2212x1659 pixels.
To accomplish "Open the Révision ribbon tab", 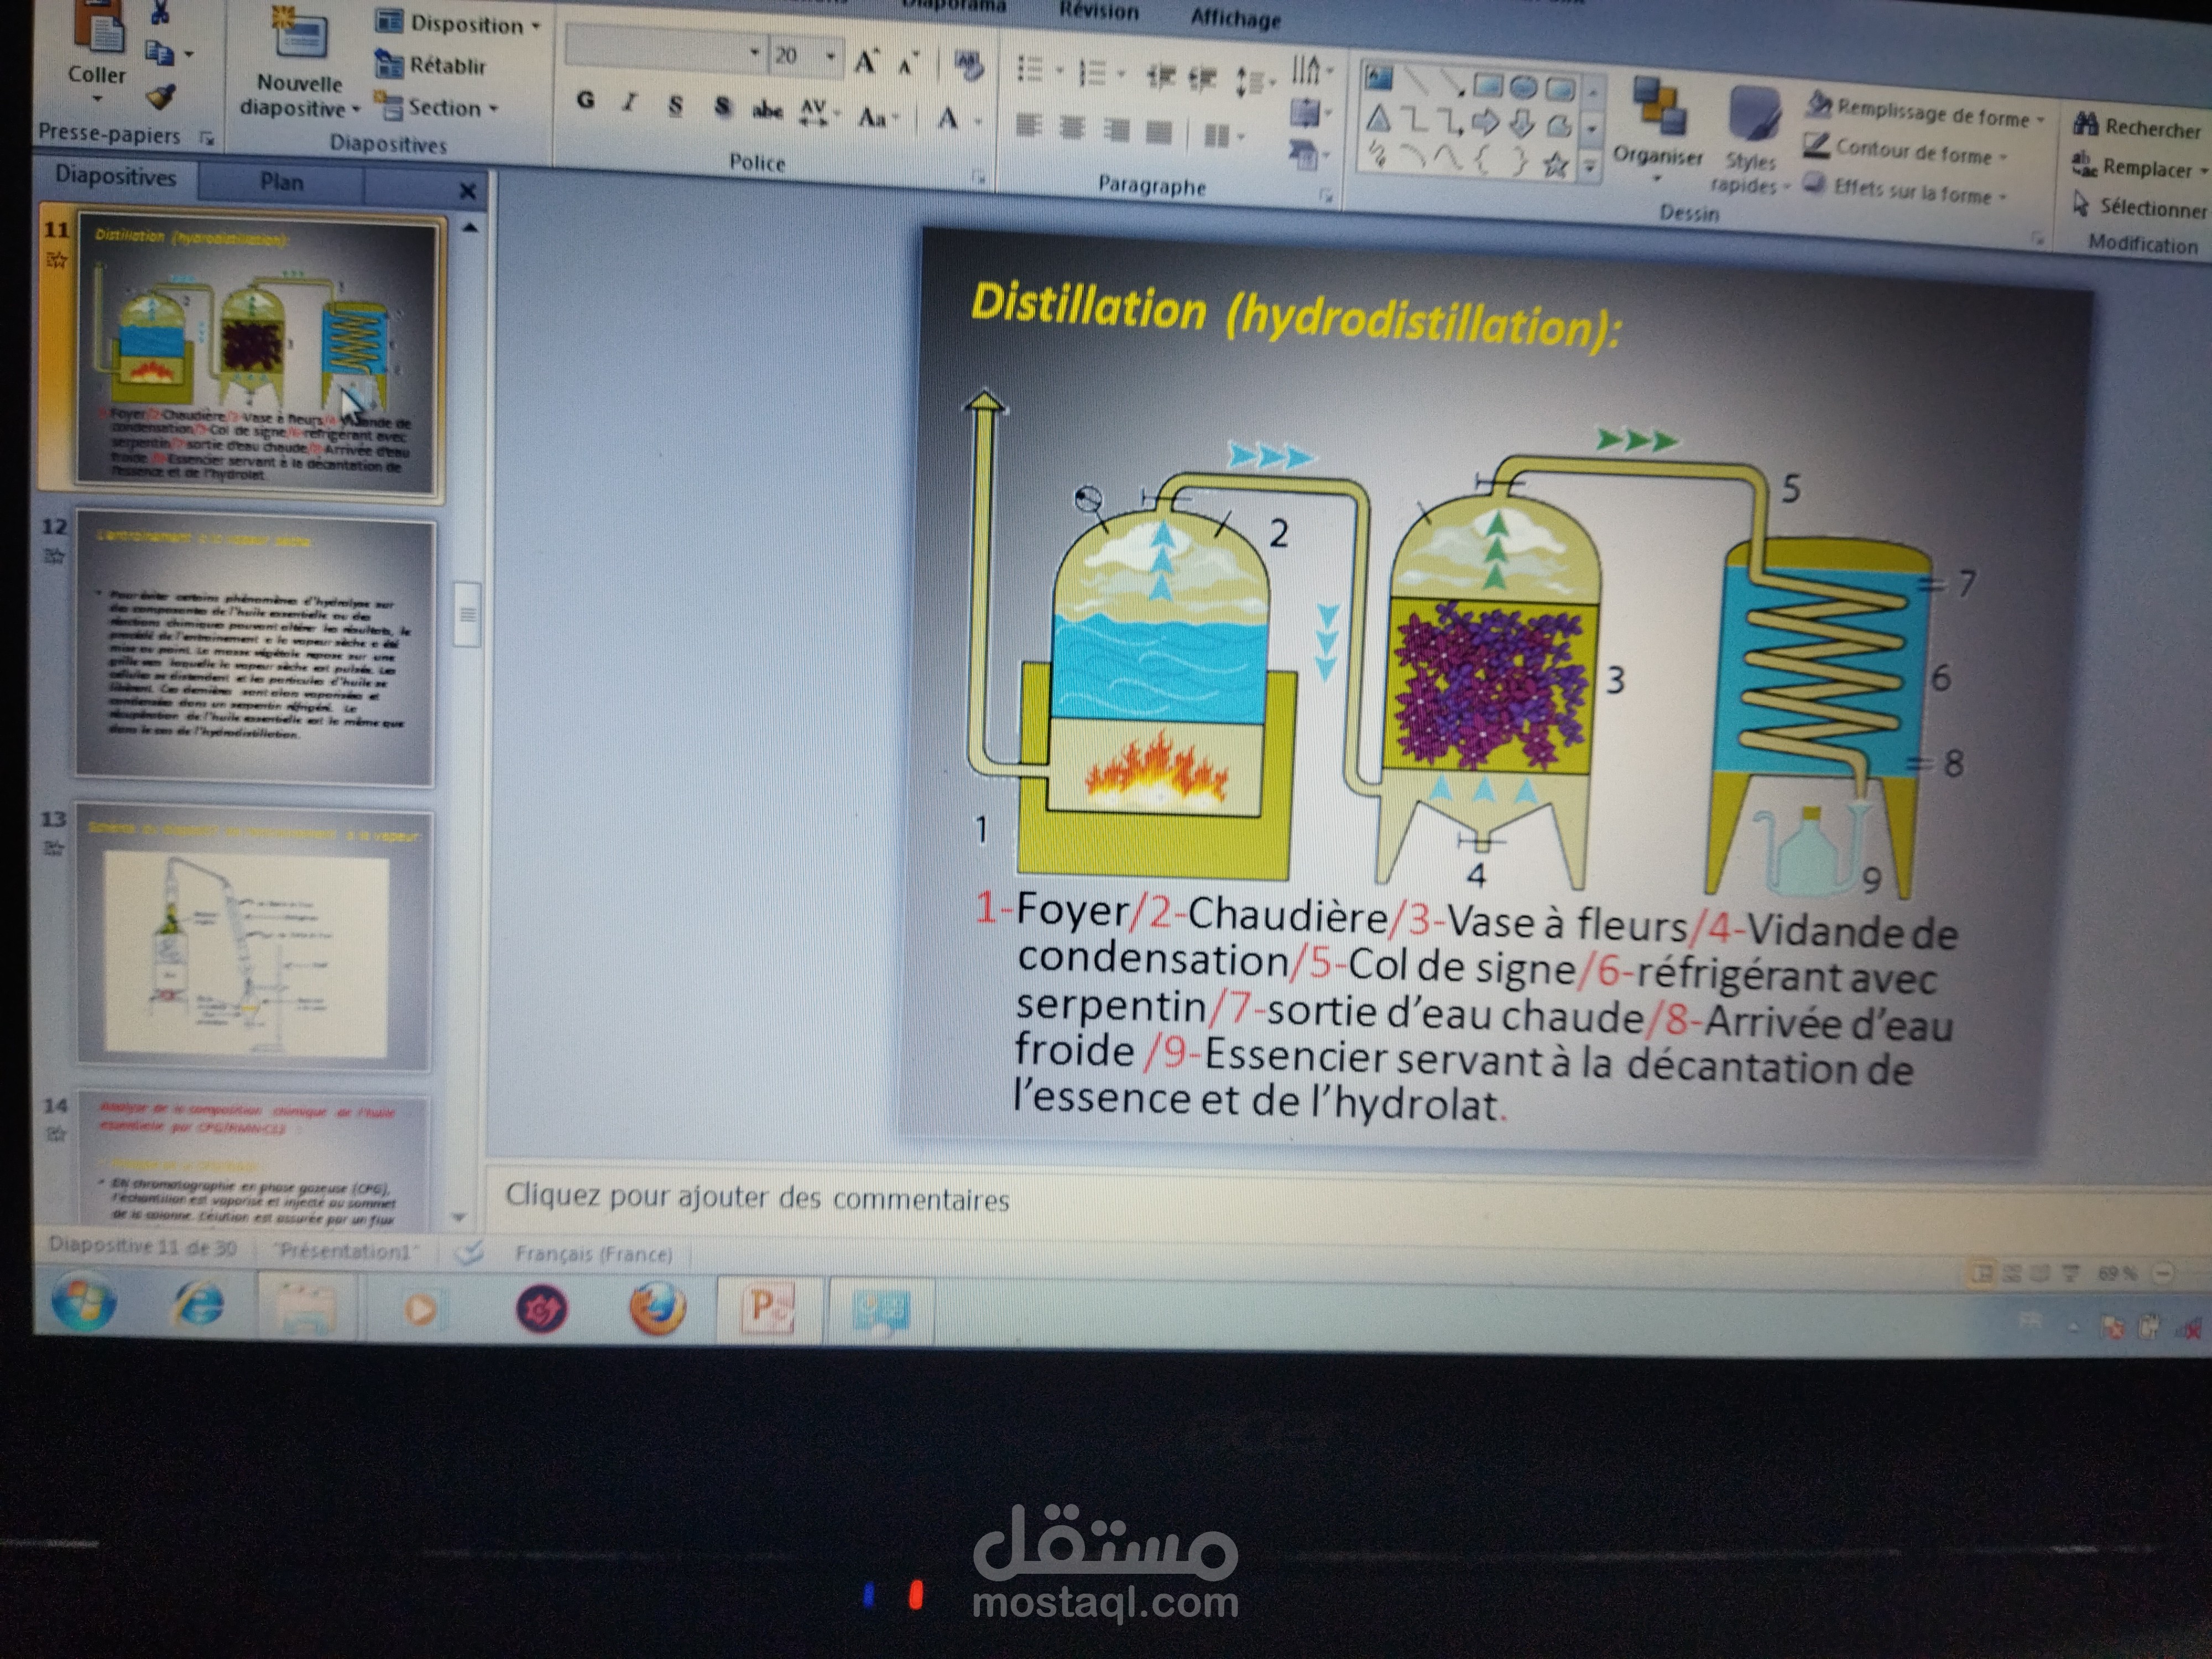I will coord(1098,11).
